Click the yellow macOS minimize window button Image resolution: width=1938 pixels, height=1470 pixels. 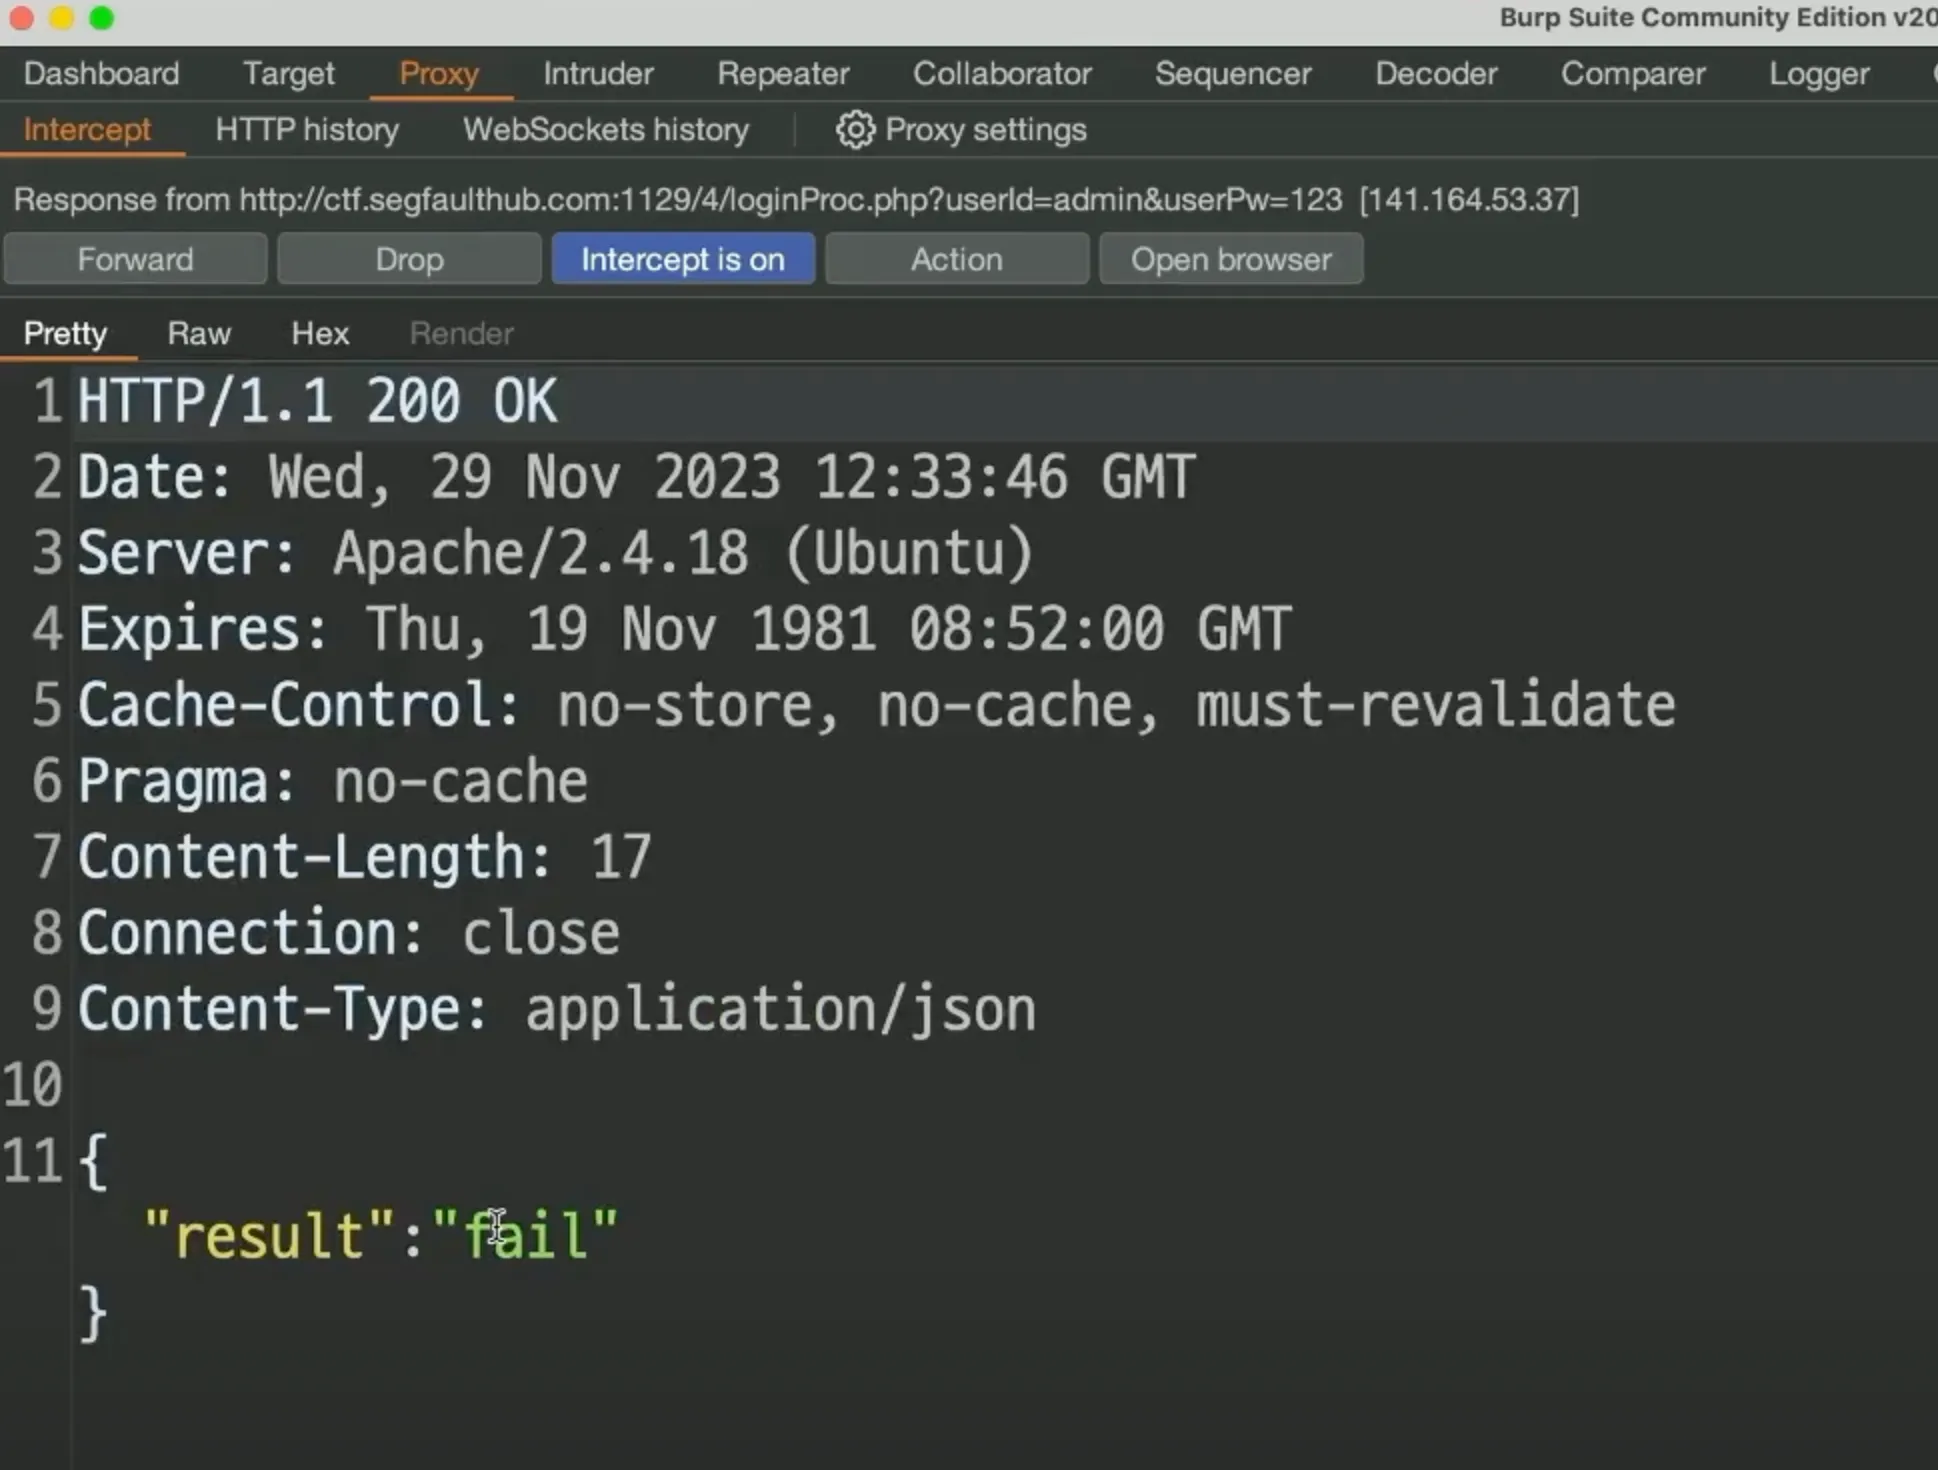point(62,18)
